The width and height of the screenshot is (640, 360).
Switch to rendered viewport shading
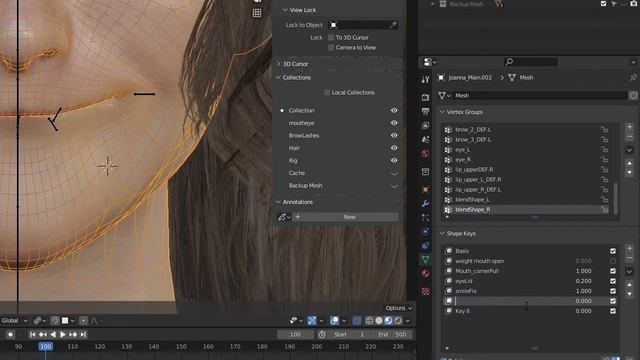pos(398,321)
